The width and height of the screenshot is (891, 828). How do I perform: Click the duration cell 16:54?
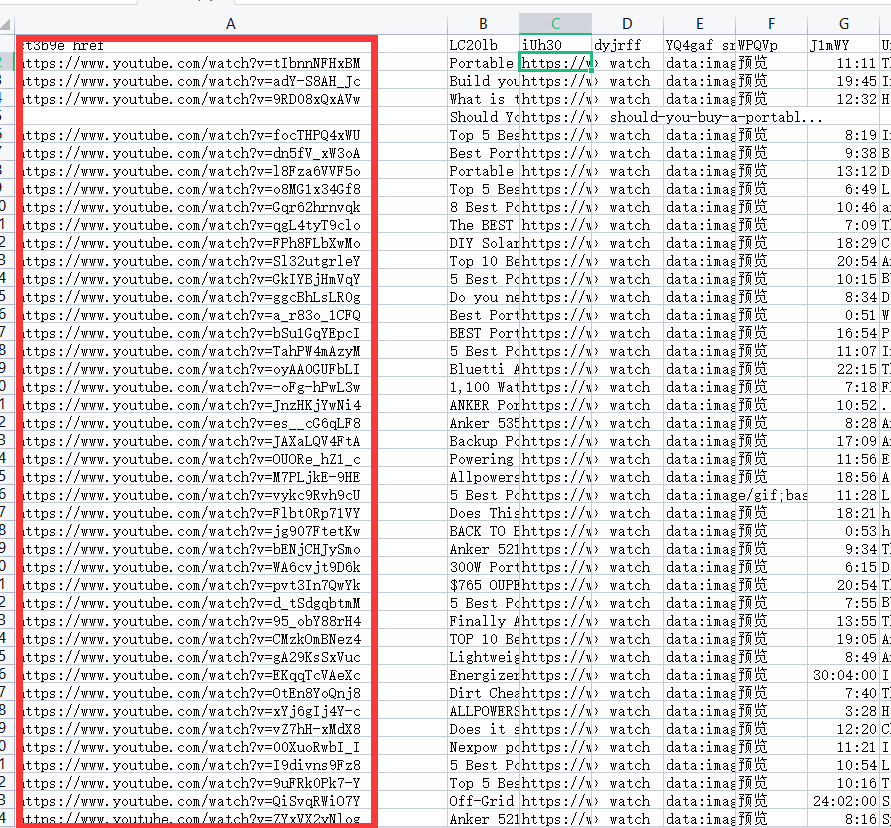coord(843,334)
